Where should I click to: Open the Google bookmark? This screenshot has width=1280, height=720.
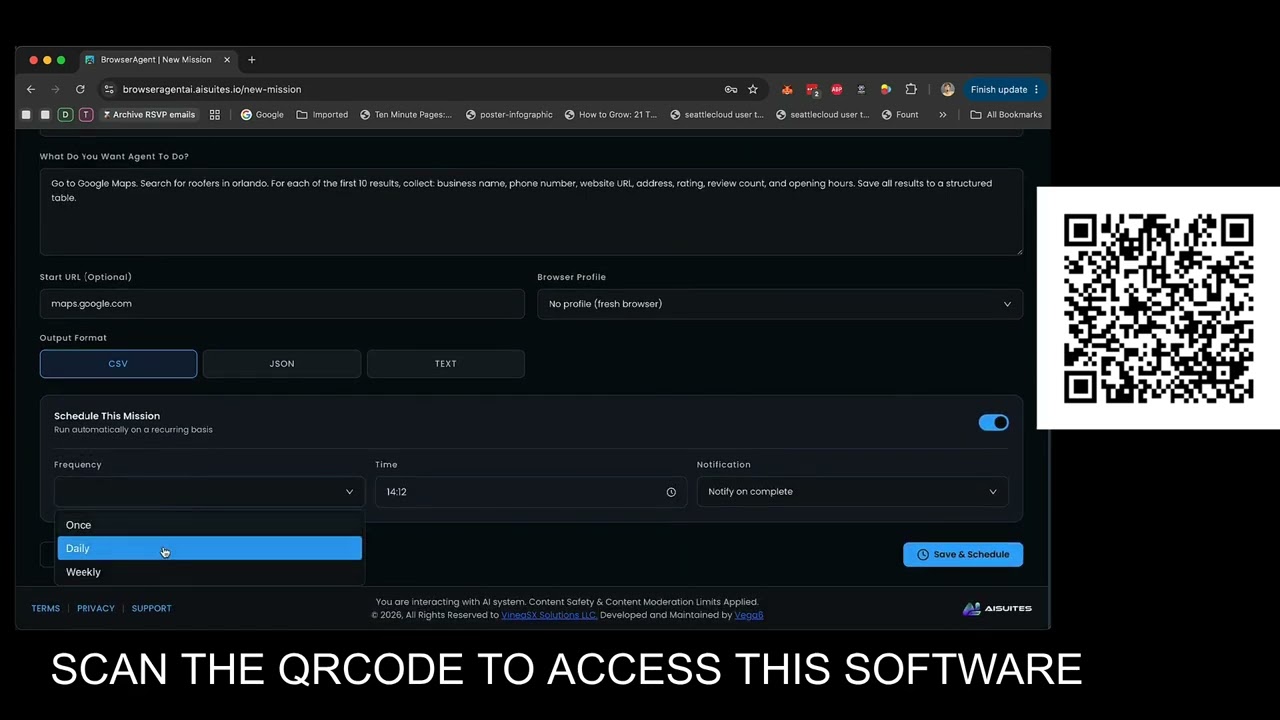click(x=262, y=115)
